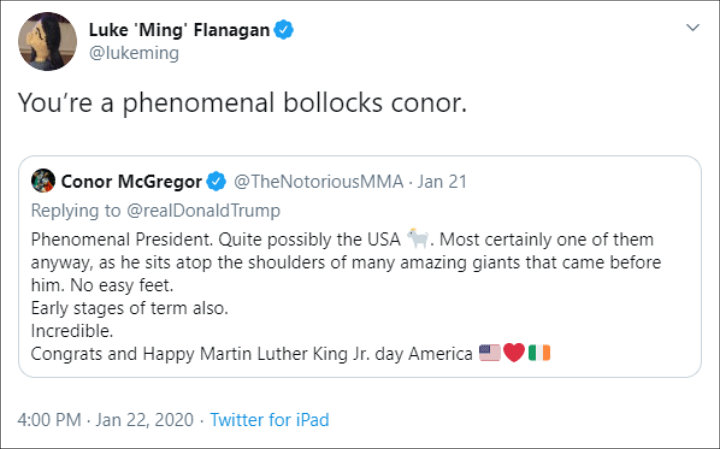Open the 4:00 PM Jan 22, 2020 timestamp
Image resolution: width=720 pixels, height=449 pixels.
[106, 420]
